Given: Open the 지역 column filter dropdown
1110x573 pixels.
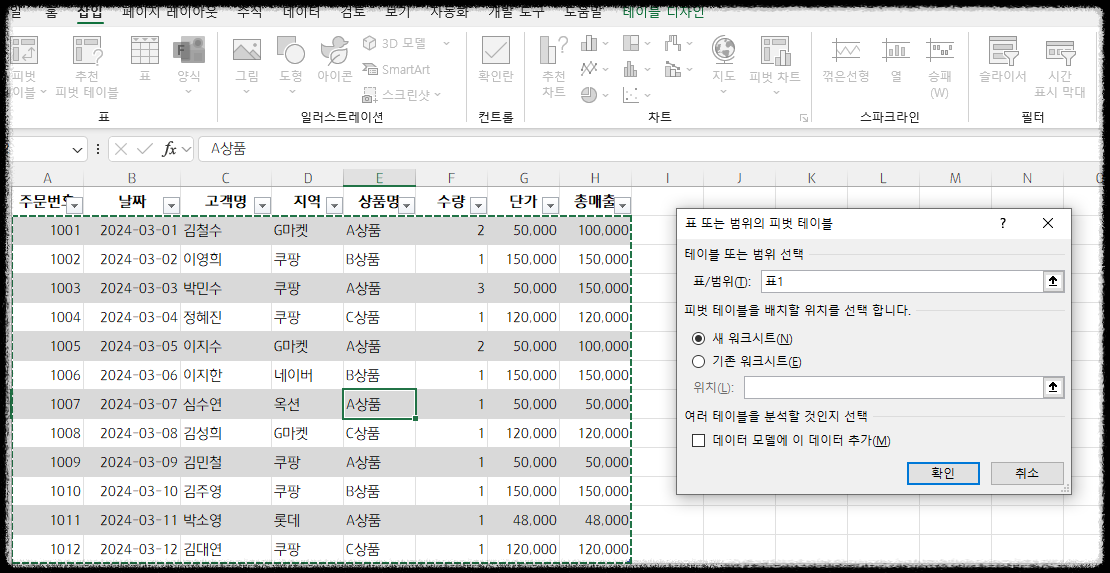Looking at the screenshot, I should click(334, 205).
